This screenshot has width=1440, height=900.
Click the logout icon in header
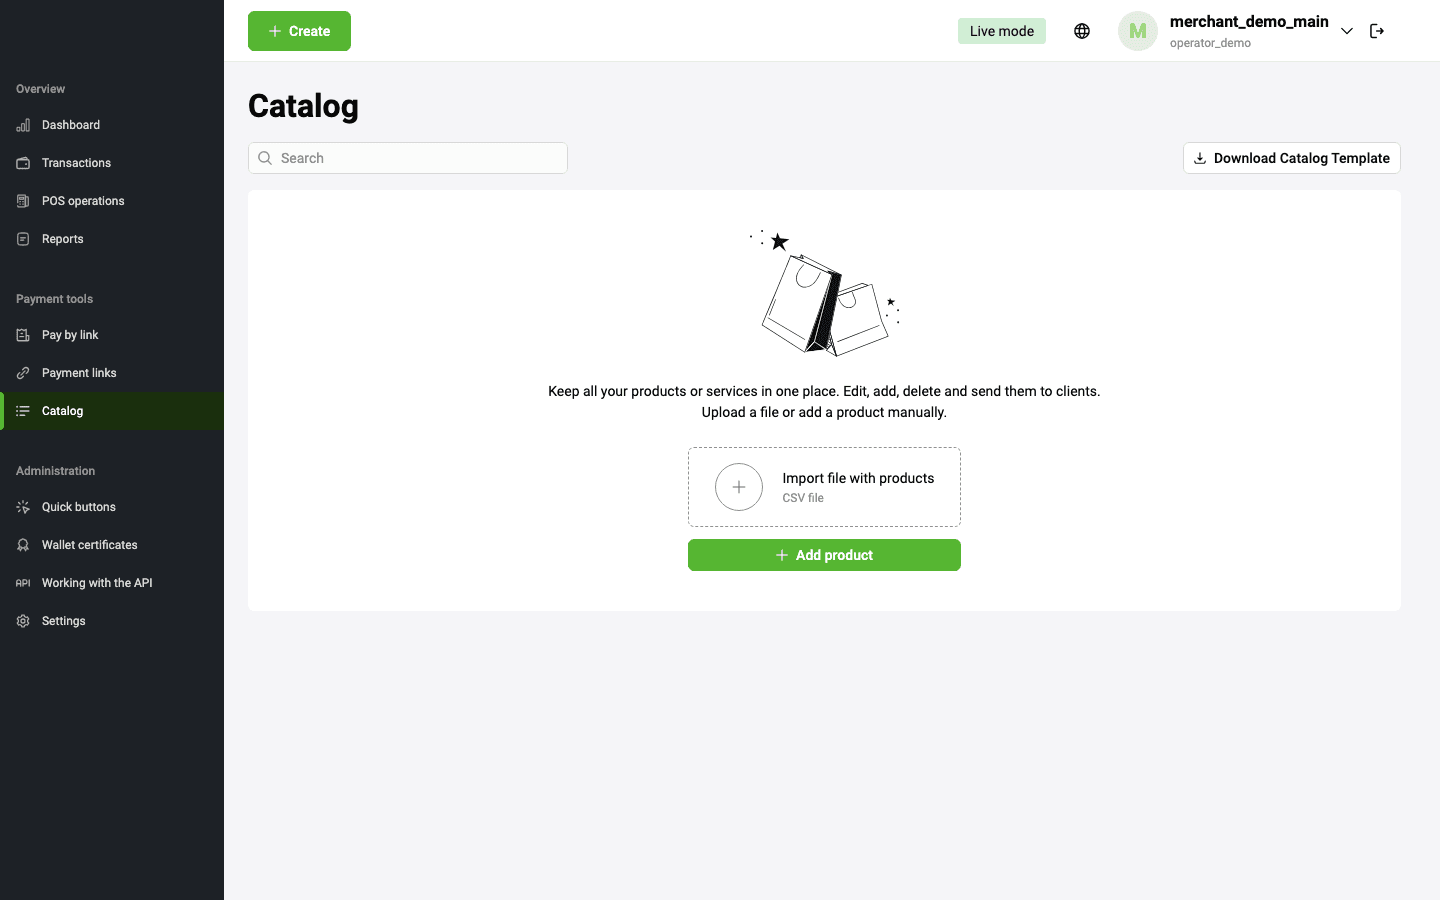pos(1377,31)
